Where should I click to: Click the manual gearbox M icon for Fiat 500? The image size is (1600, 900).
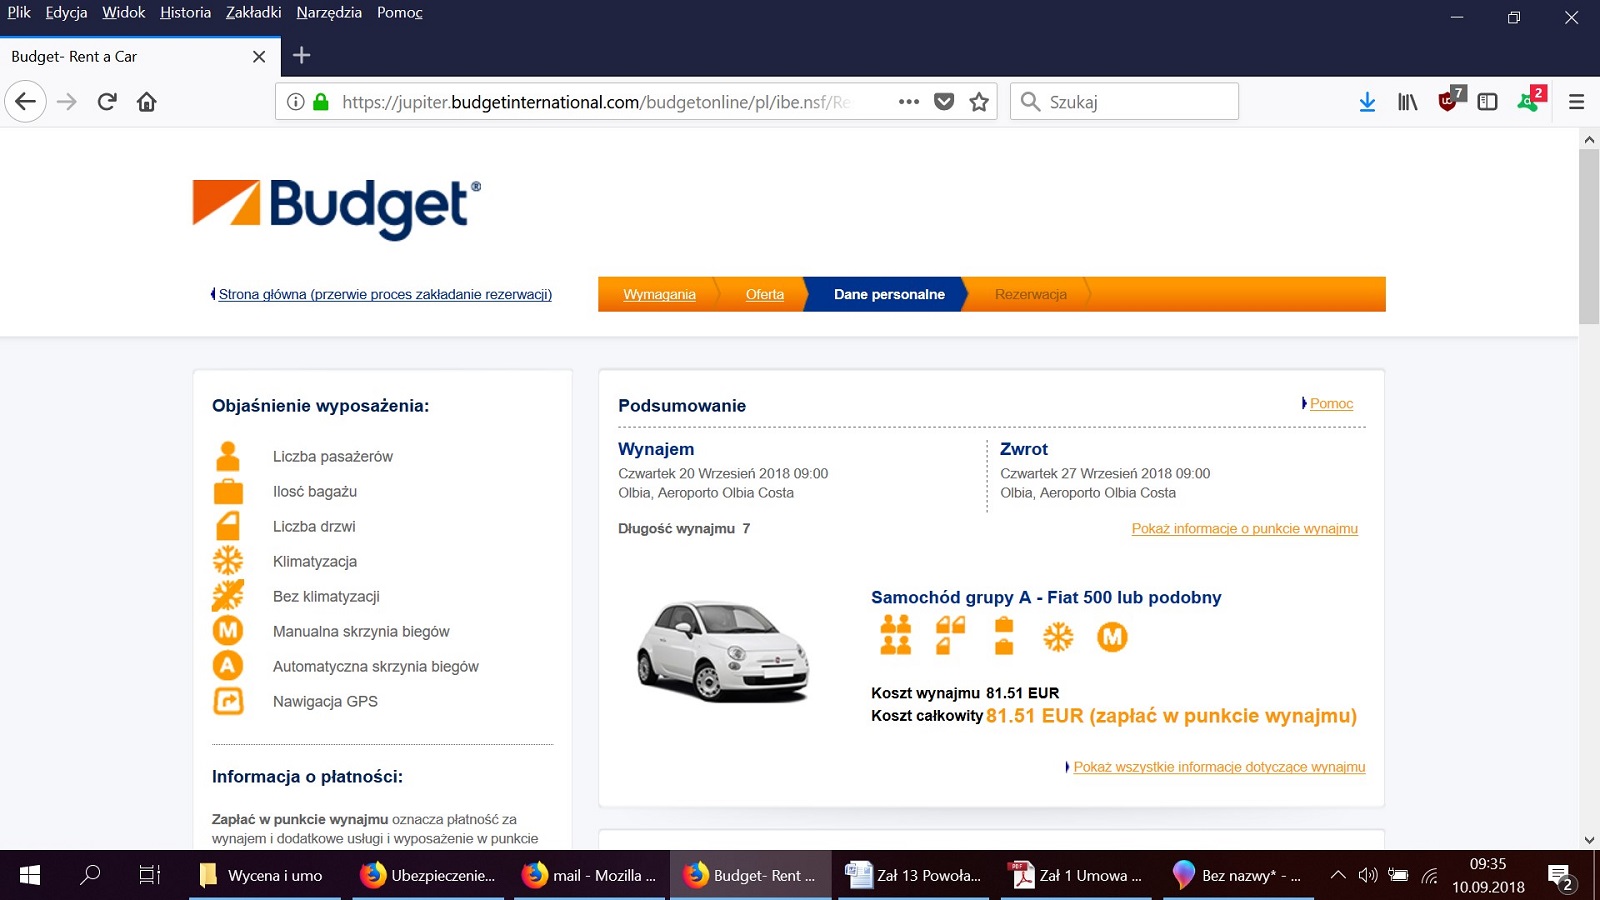click(1112, 636)
